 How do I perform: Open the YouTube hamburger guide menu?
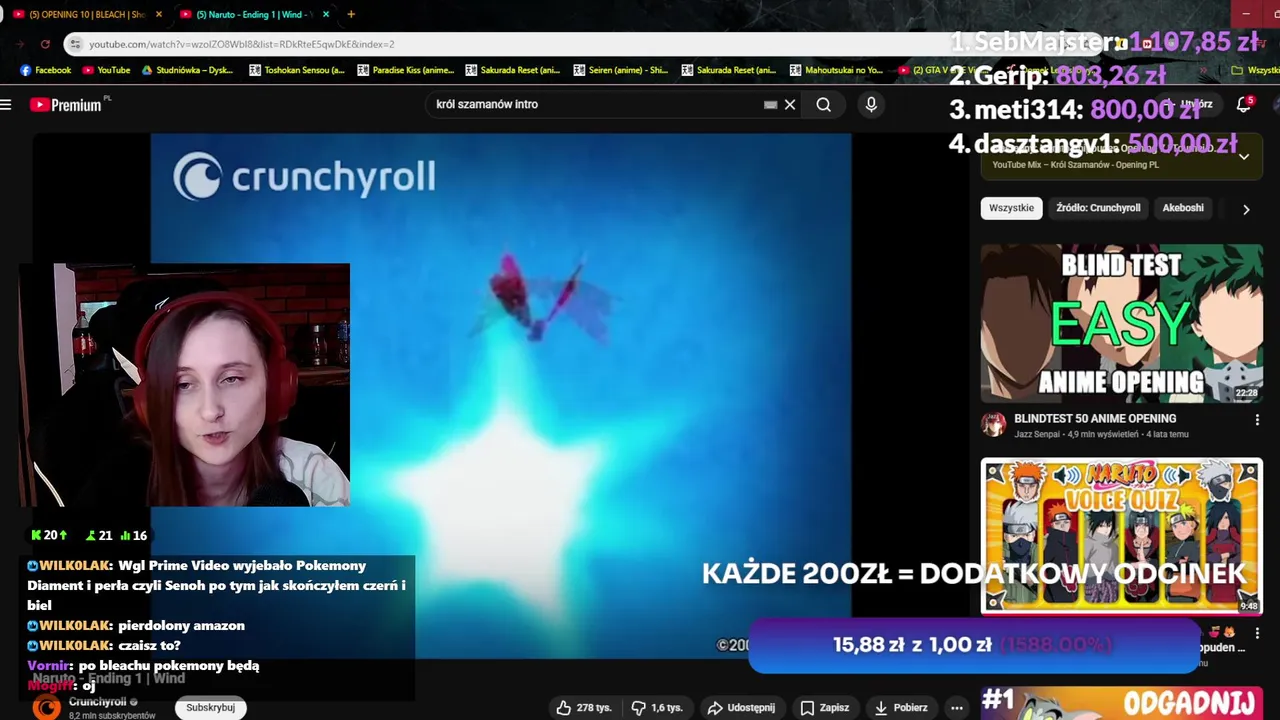[6, 104]
